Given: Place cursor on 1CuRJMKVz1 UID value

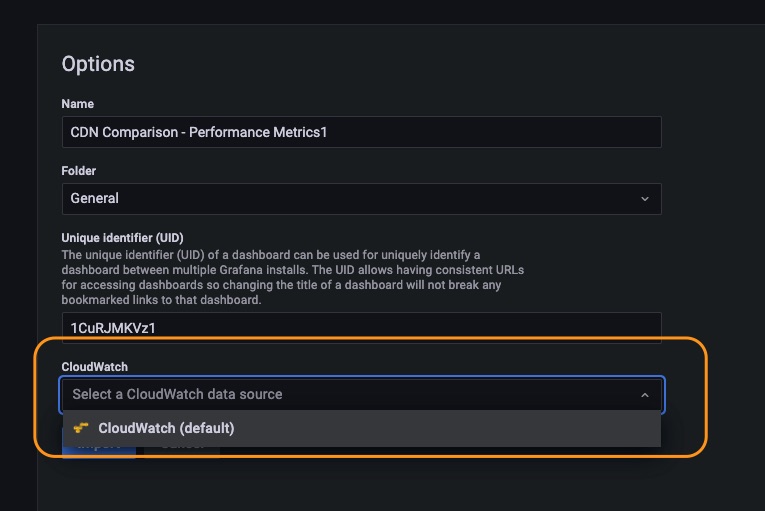Looking at the screenshot, I should point(113,328).
